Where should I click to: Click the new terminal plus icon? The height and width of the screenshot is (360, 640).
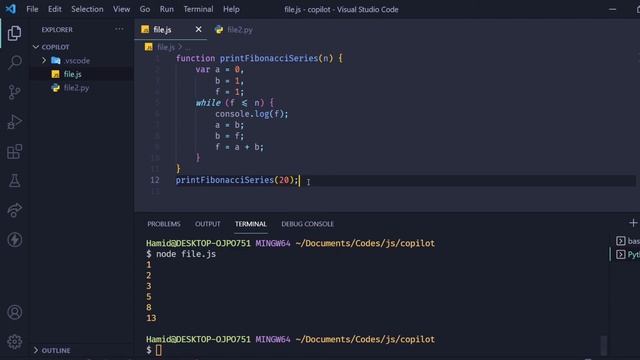click(633, 223)
